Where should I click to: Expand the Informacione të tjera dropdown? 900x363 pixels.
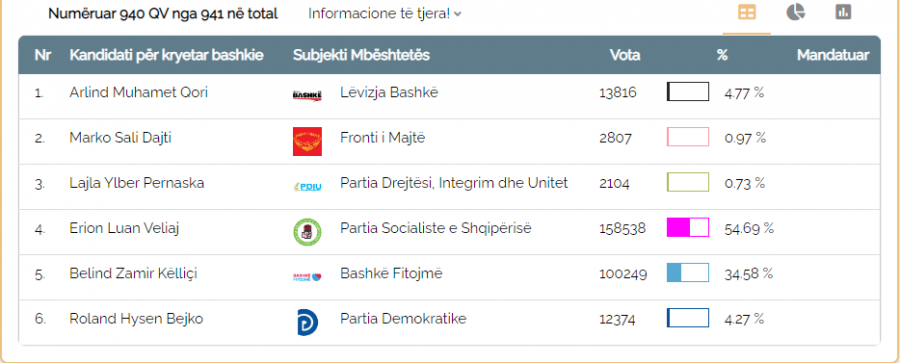[384, 14]
